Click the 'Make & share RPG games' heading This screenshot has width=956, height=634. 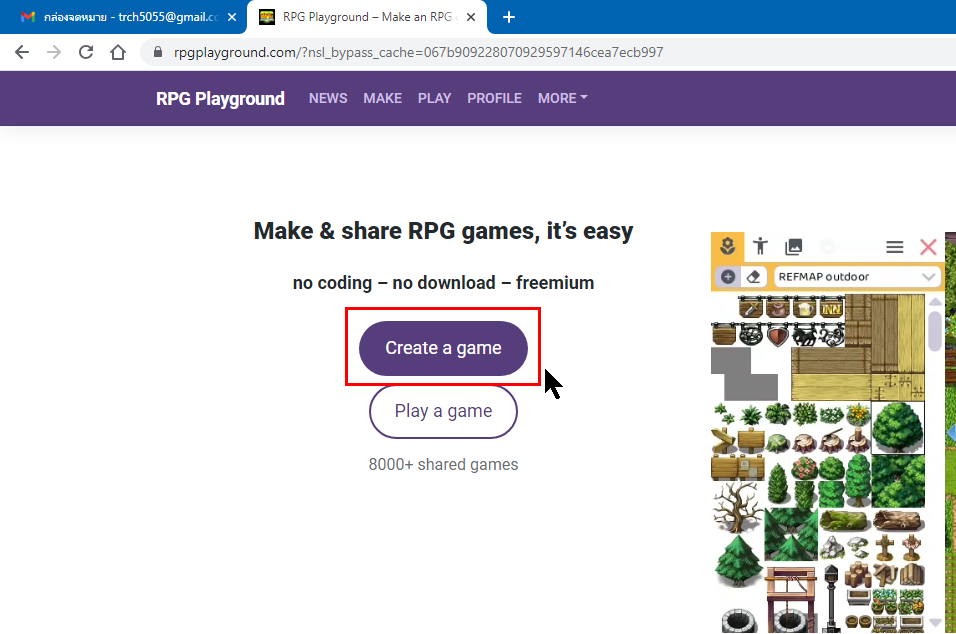point(443,231)
